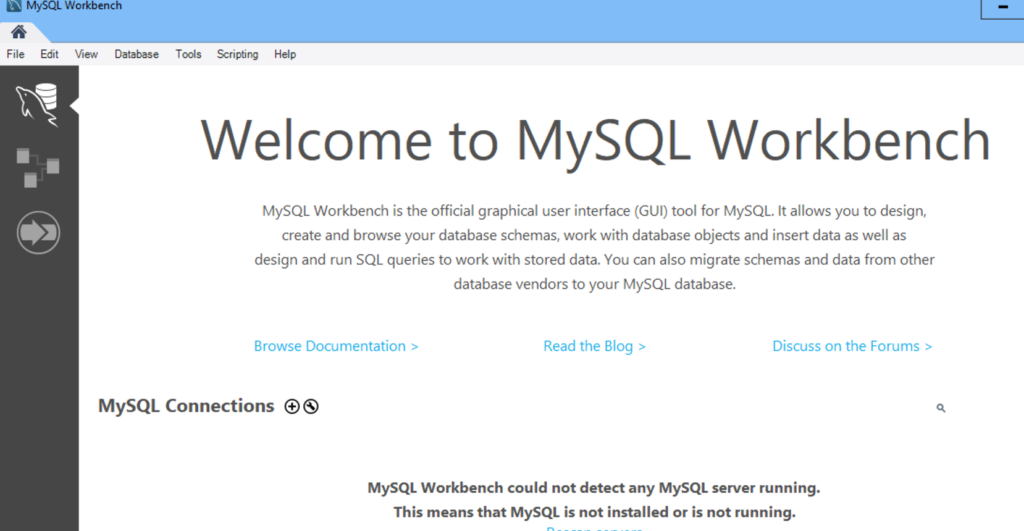This screenshot has width=1024, height=531.
Task: Click the plus icon to add a connection
Action: pos(292,406)
